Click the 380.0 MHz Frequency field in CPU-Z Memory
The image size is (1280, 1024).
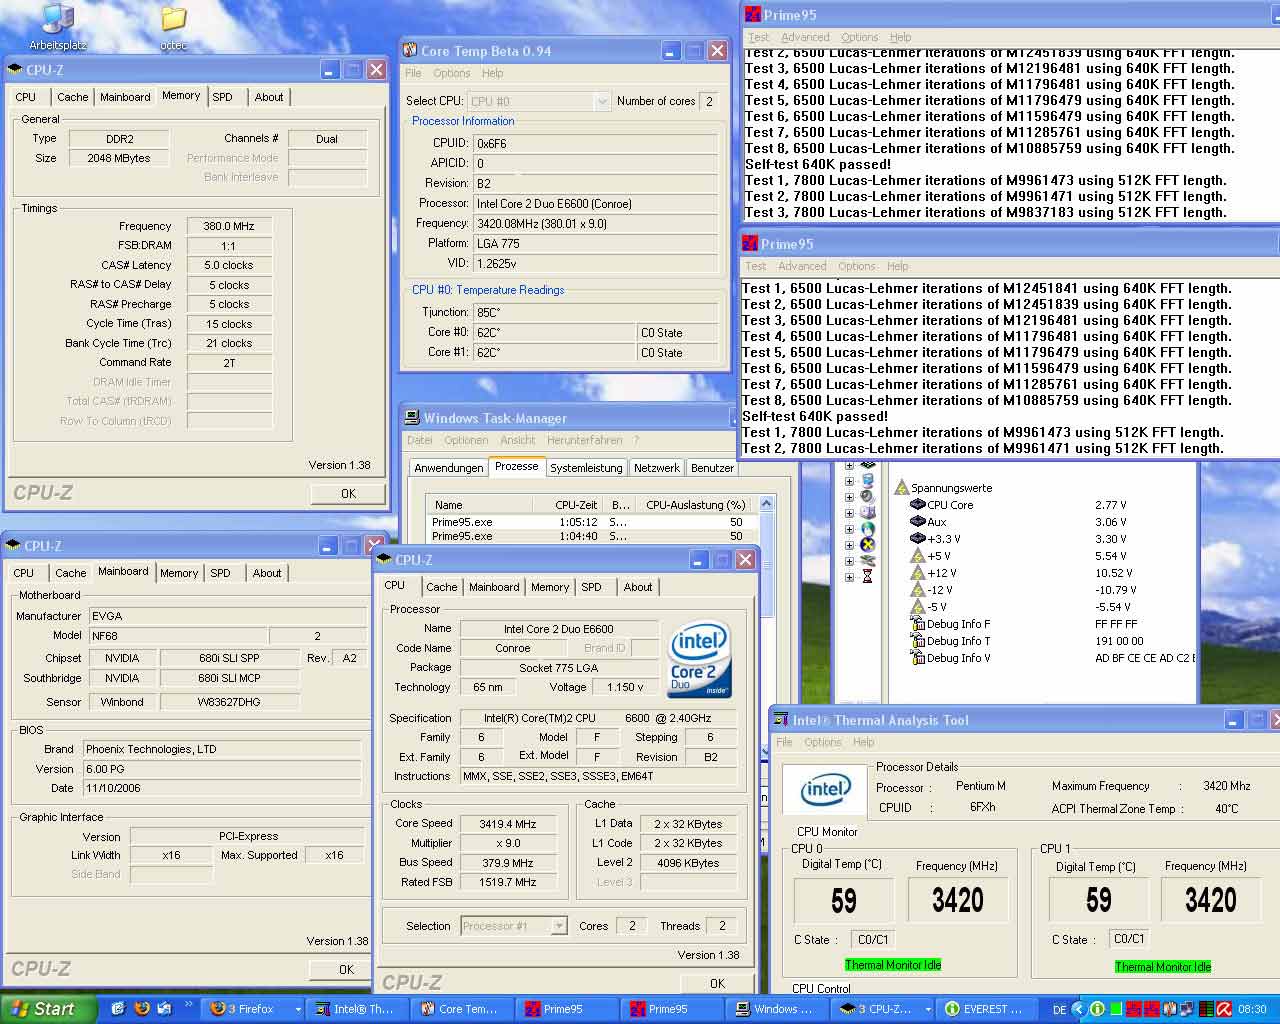click(x=229, y=226)
